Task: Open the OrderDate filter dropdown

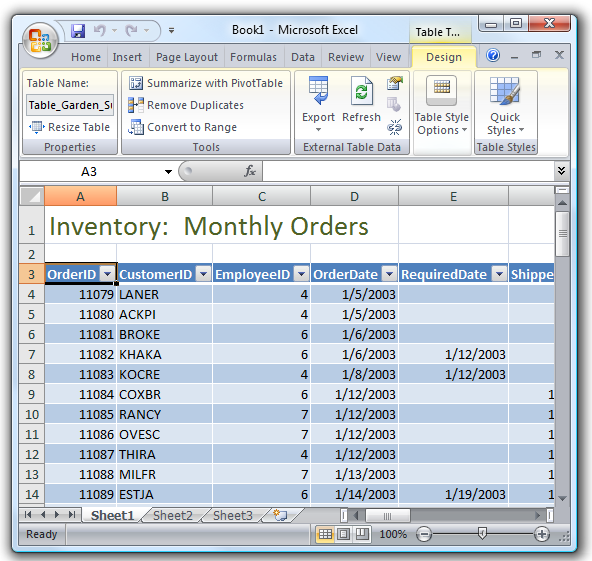Action: pyautogui.click(x=389, y=274)
